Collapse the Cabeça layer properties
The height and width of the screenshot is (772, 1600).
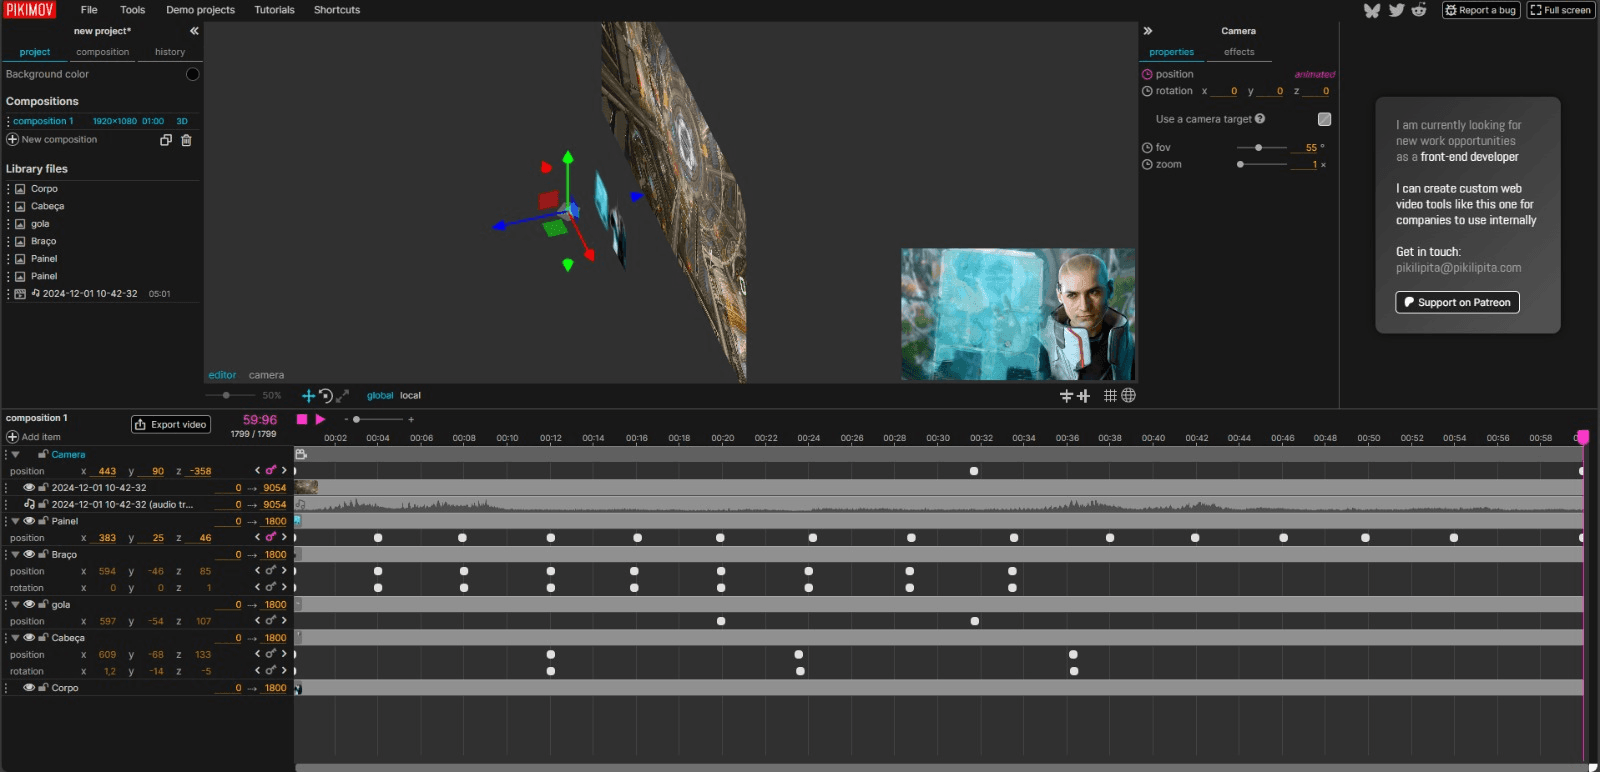coord(15,638)
